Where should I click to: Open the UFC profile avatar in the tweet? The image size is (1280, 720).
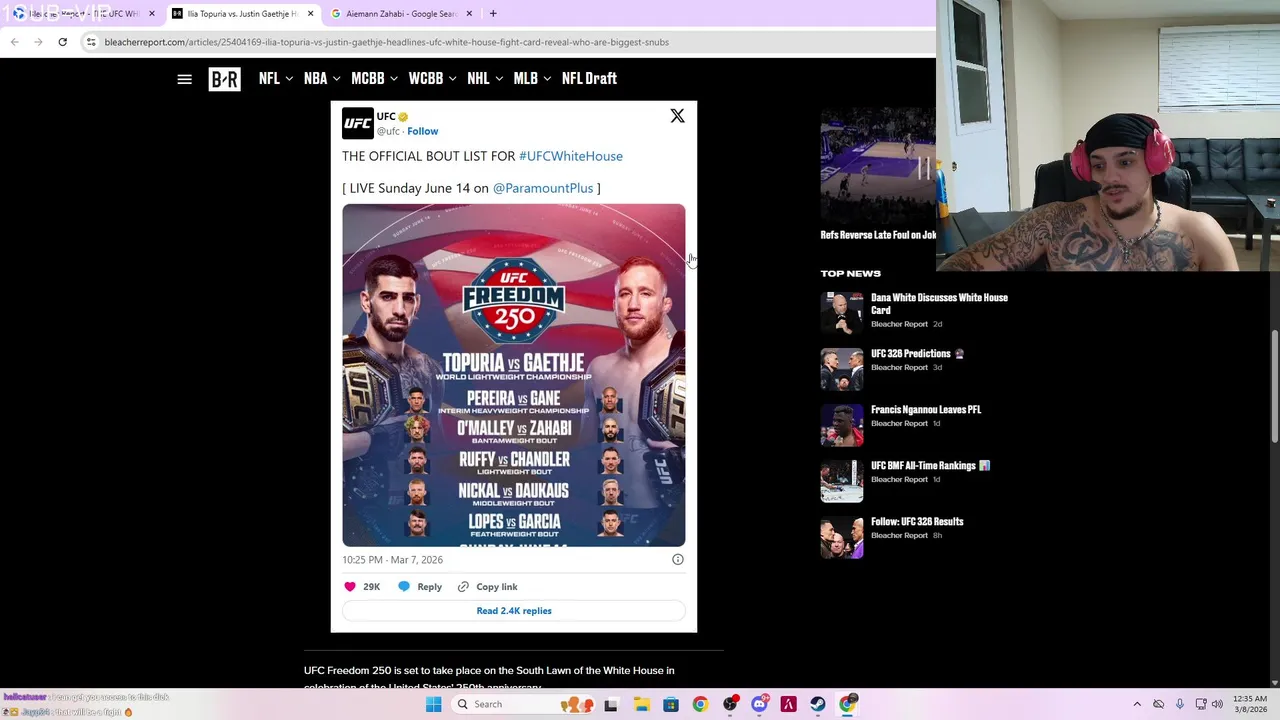tap(357, 123)
